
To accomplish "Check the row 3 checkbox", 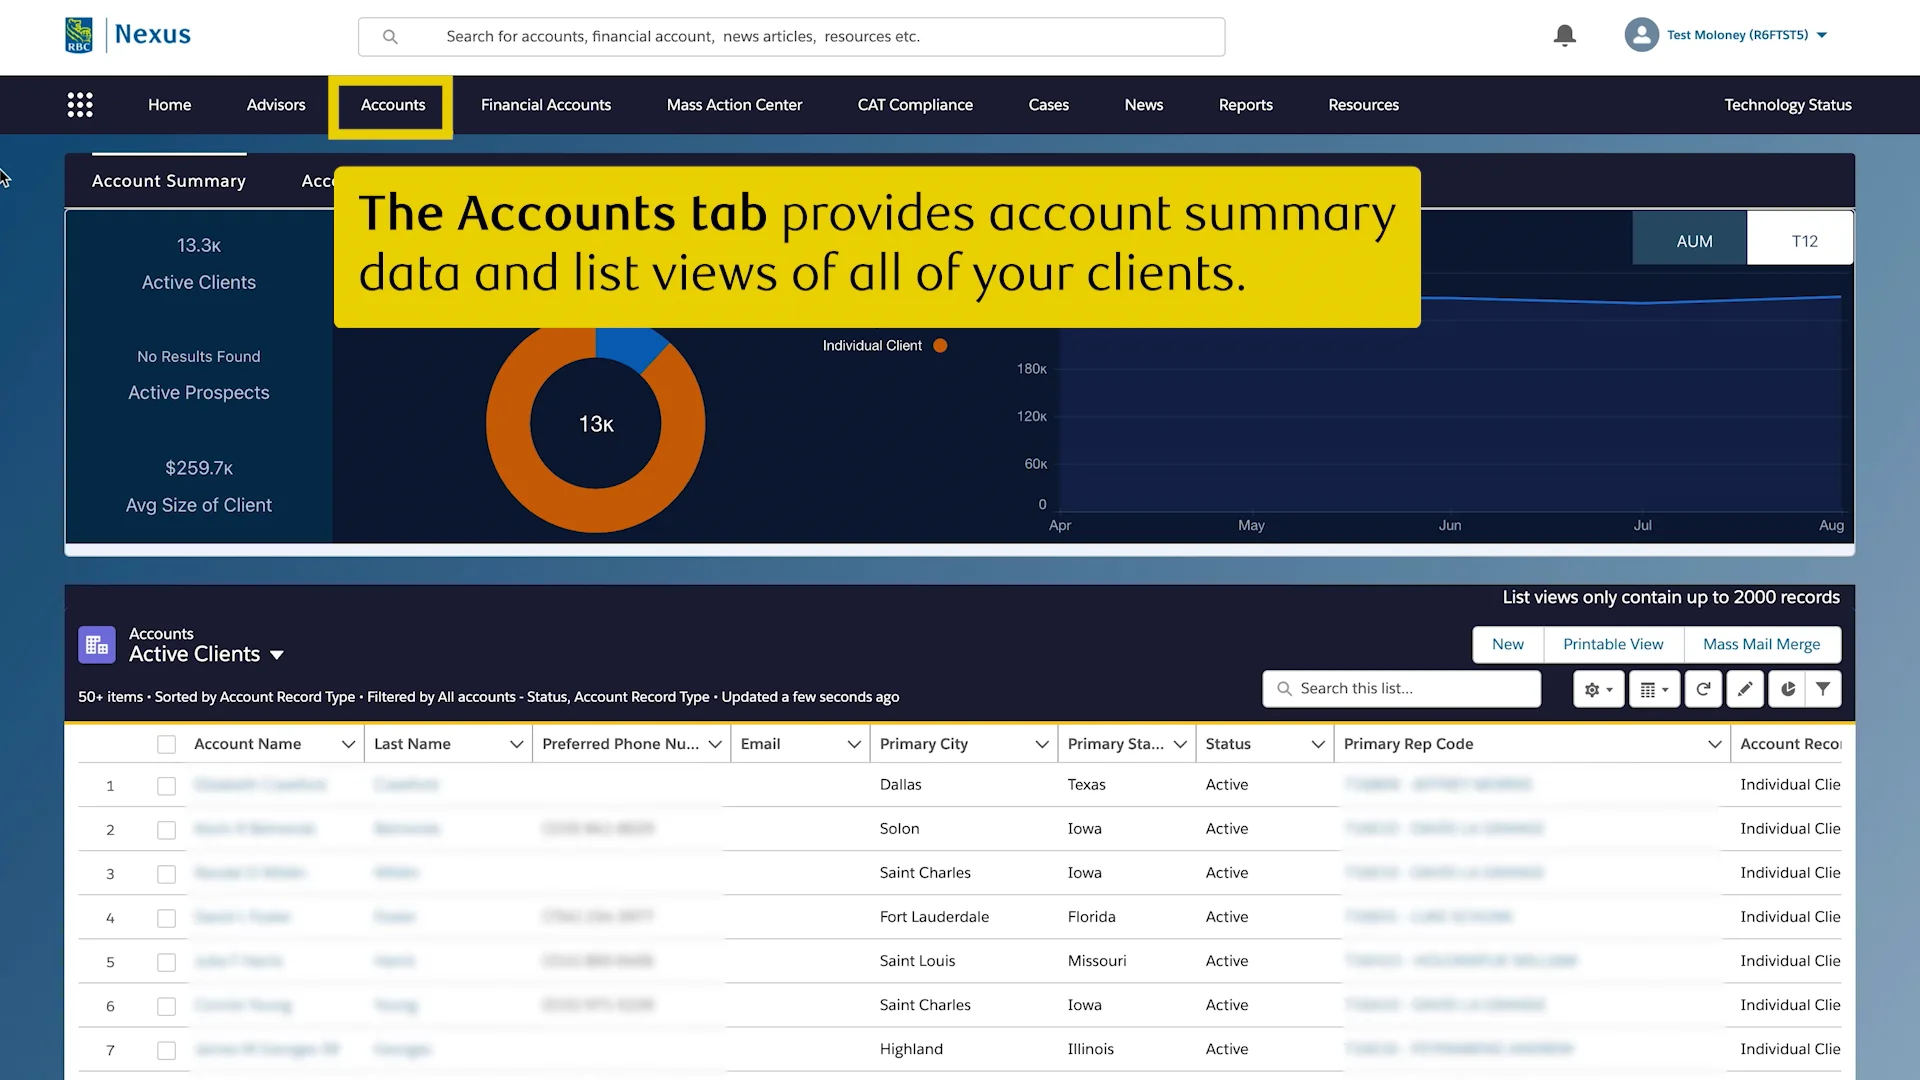I will 167,874.
